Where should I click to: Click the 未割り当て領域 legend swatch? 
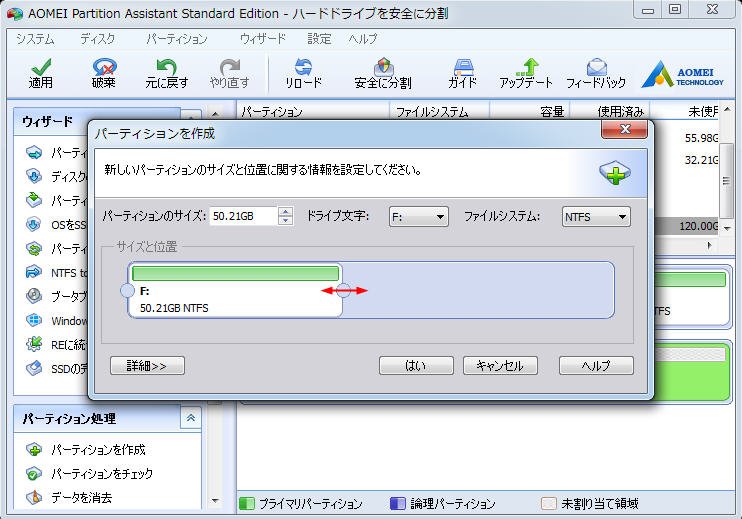coord(548,503)
